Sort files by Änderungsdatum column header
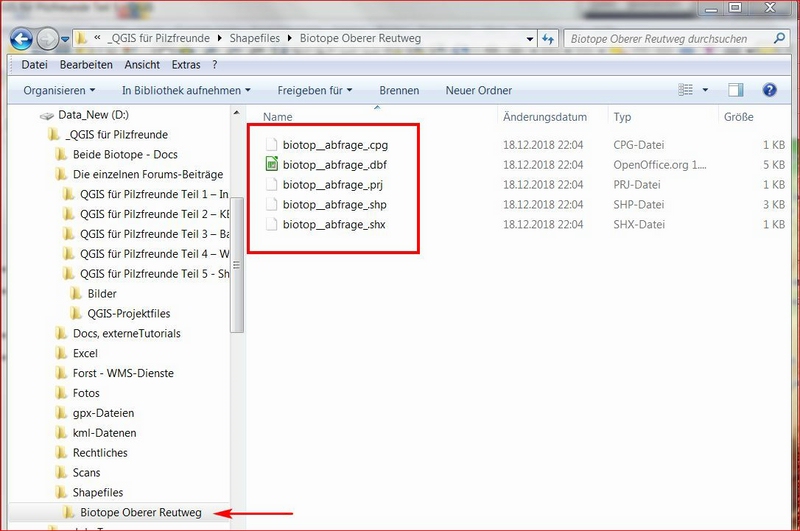The height and width of the screenshot is (531, 800). [545, 117]
